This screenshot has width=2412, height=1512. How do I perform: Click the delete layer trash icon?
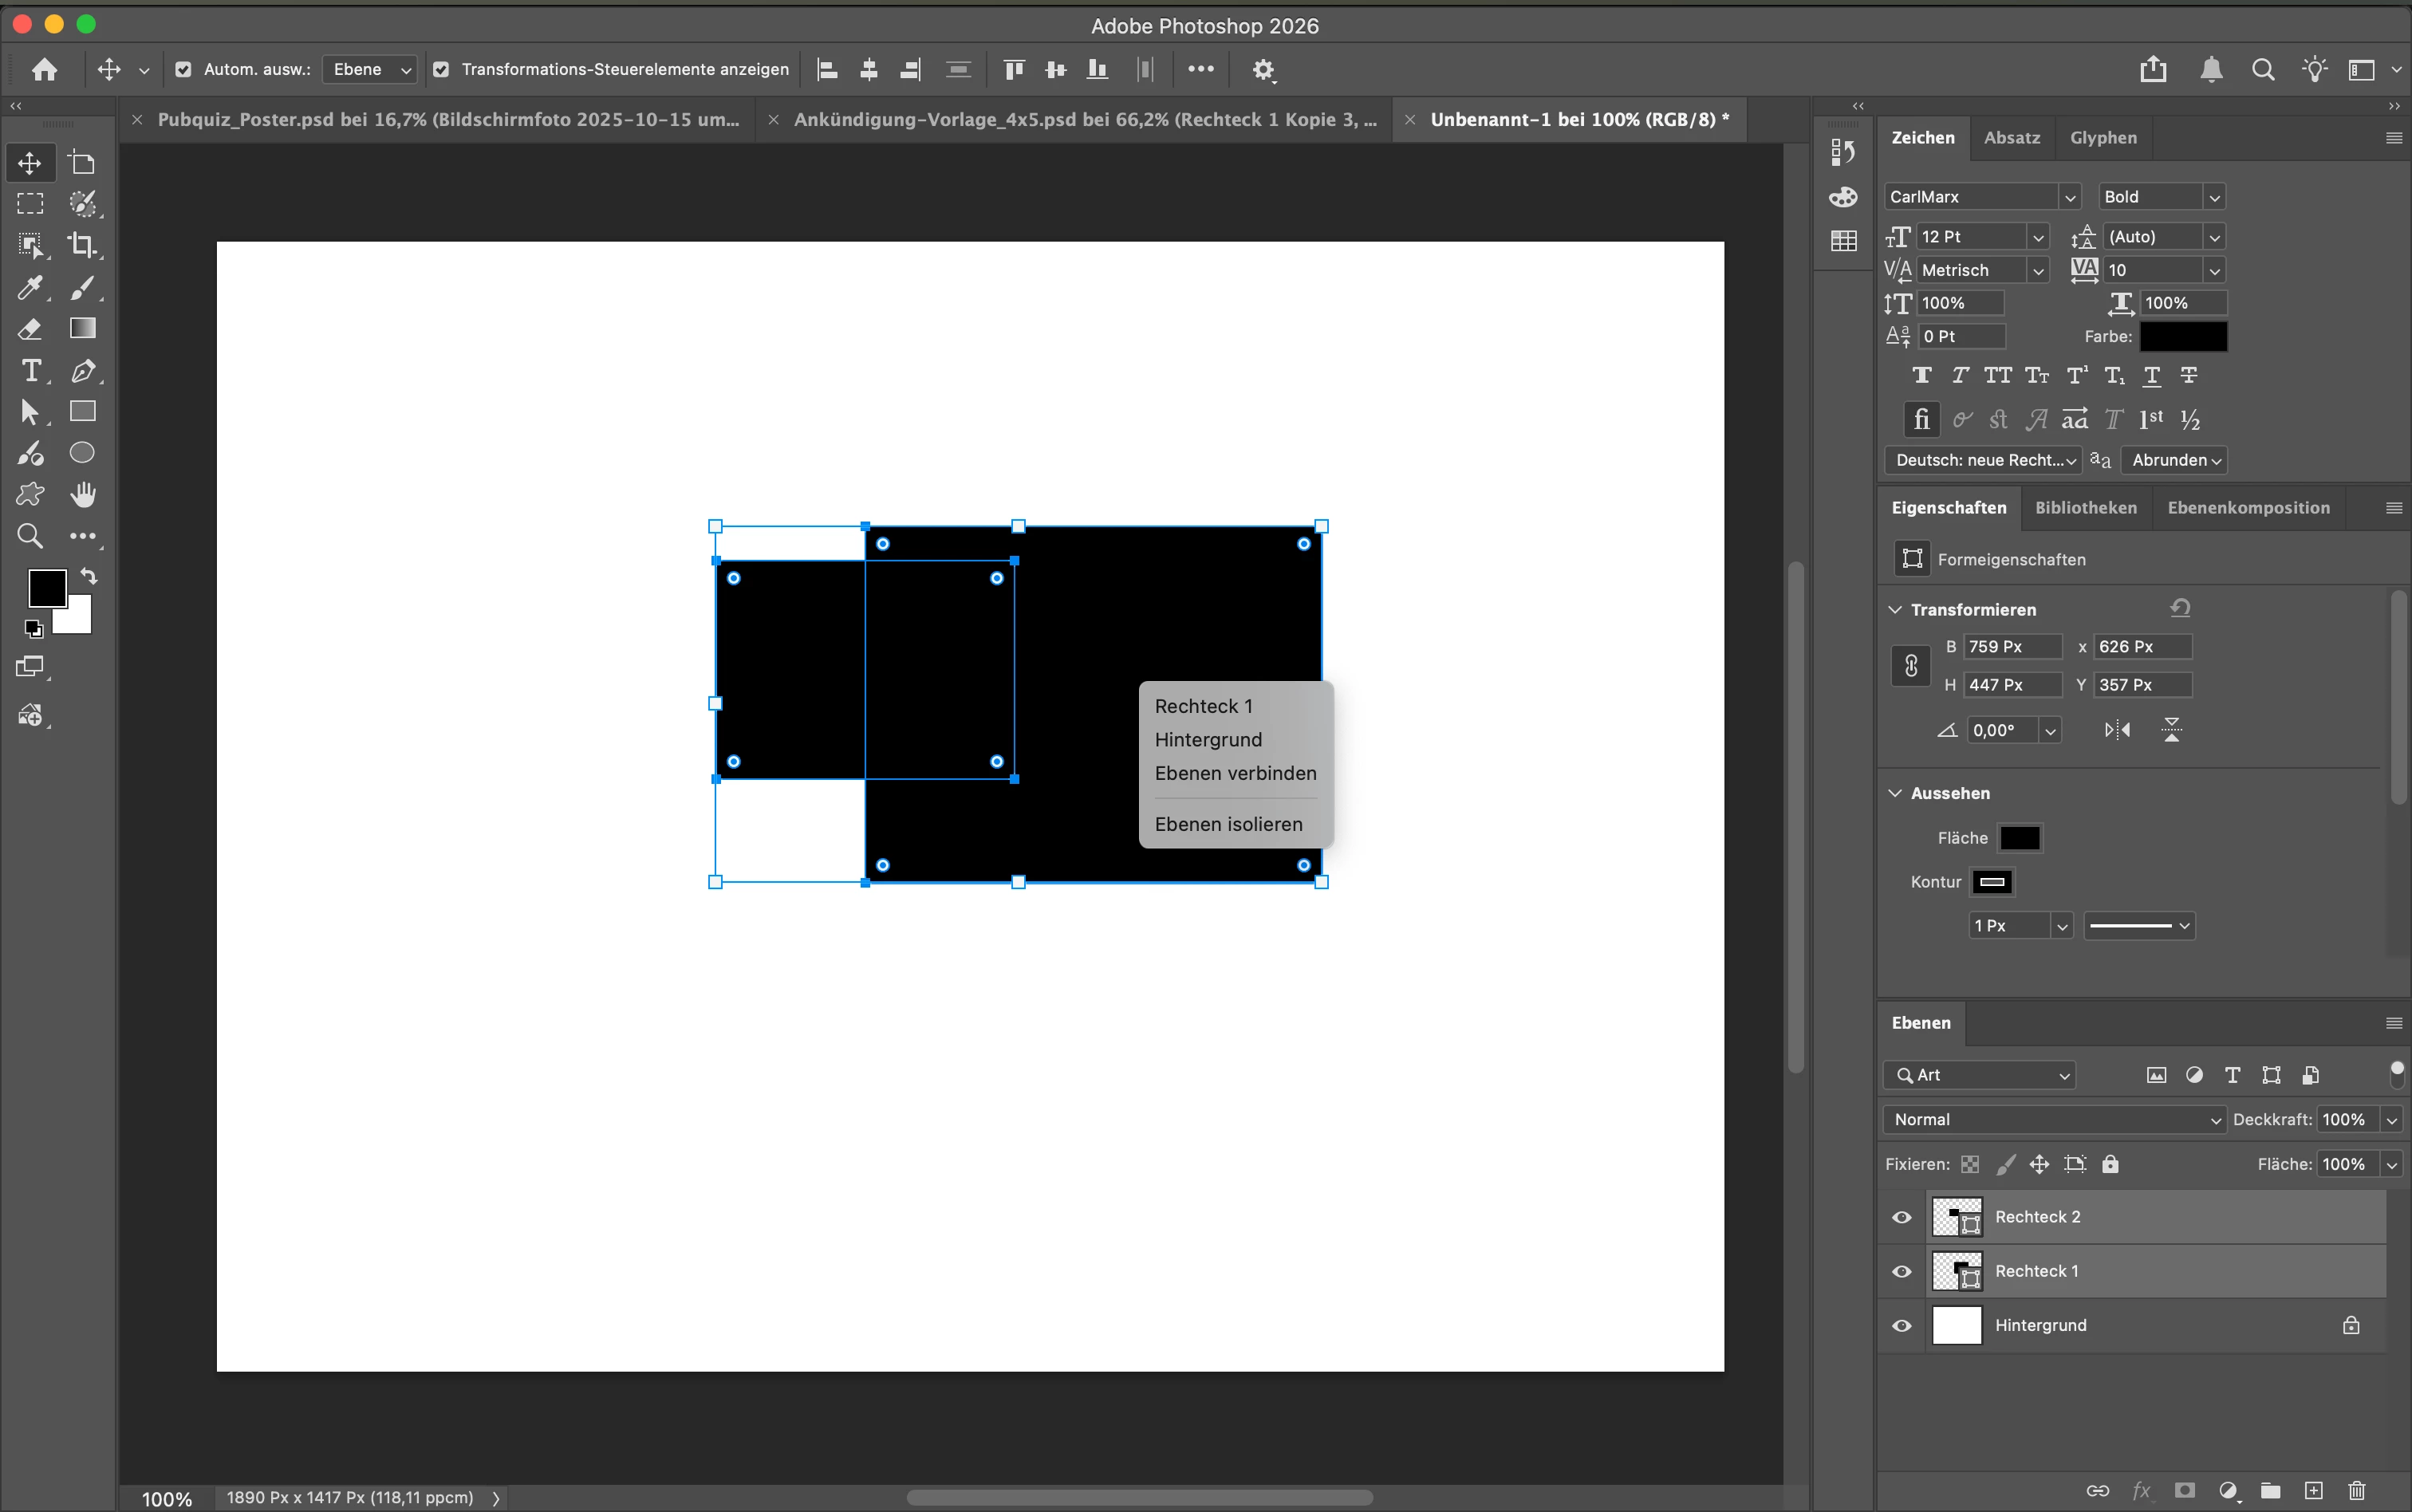[x=2356, y=1490]
